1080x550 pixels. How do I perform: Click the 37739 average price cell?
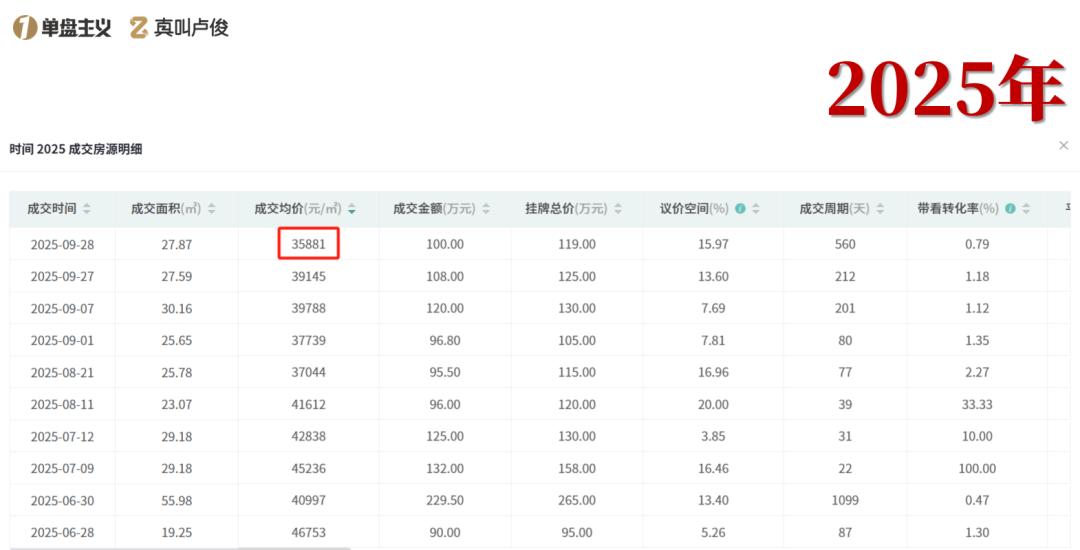tap(309, 341)
